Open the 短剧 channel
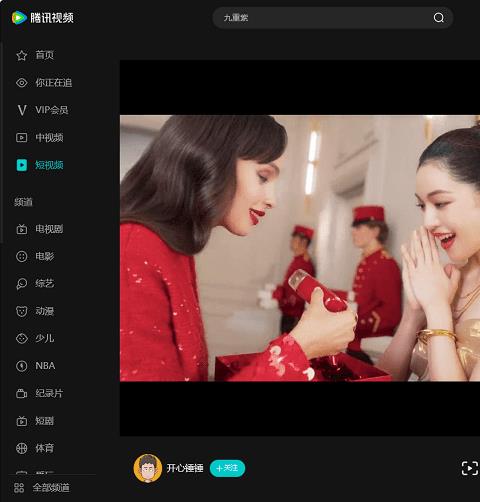 click(45, 421)
